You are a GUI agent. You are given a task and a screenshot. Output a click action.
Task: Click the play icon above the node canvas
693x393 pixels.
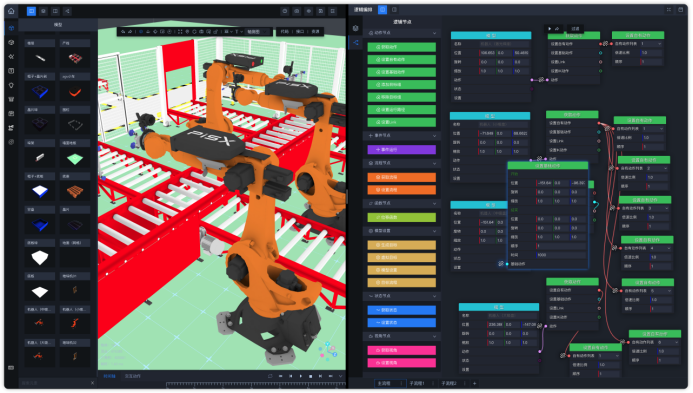click(x=550, y=28)
